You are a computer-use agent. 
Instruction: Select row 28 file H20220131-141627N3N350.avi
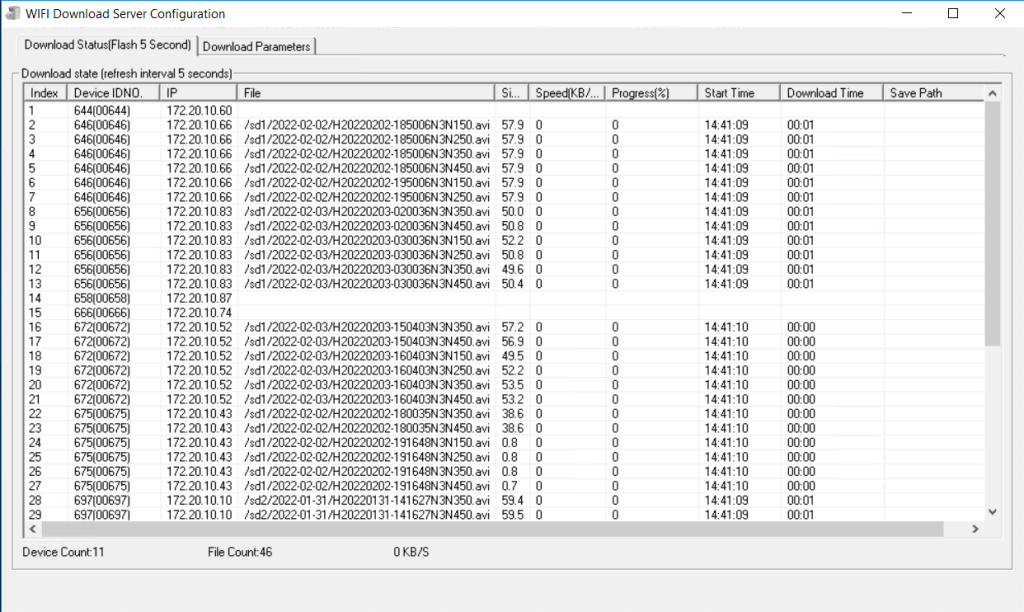366,500
